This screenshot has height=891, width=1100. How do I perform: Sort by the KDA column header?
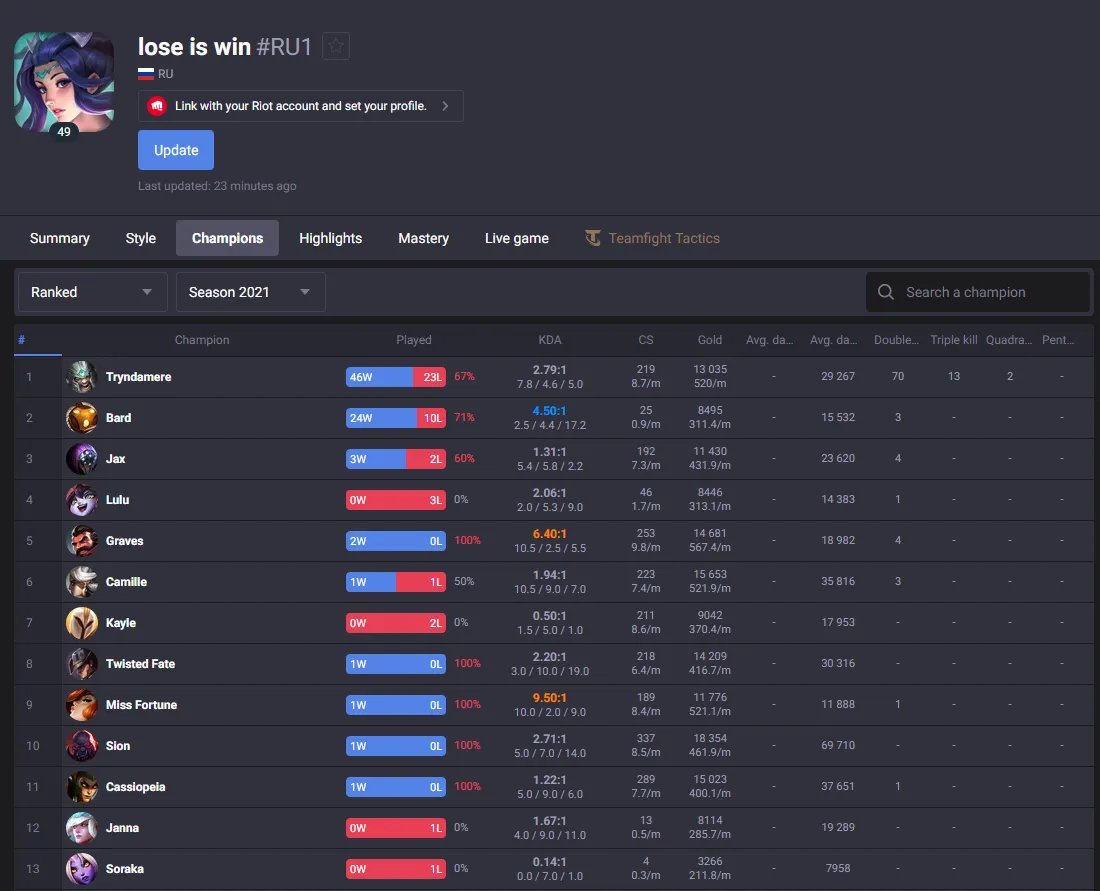point(550,340)
